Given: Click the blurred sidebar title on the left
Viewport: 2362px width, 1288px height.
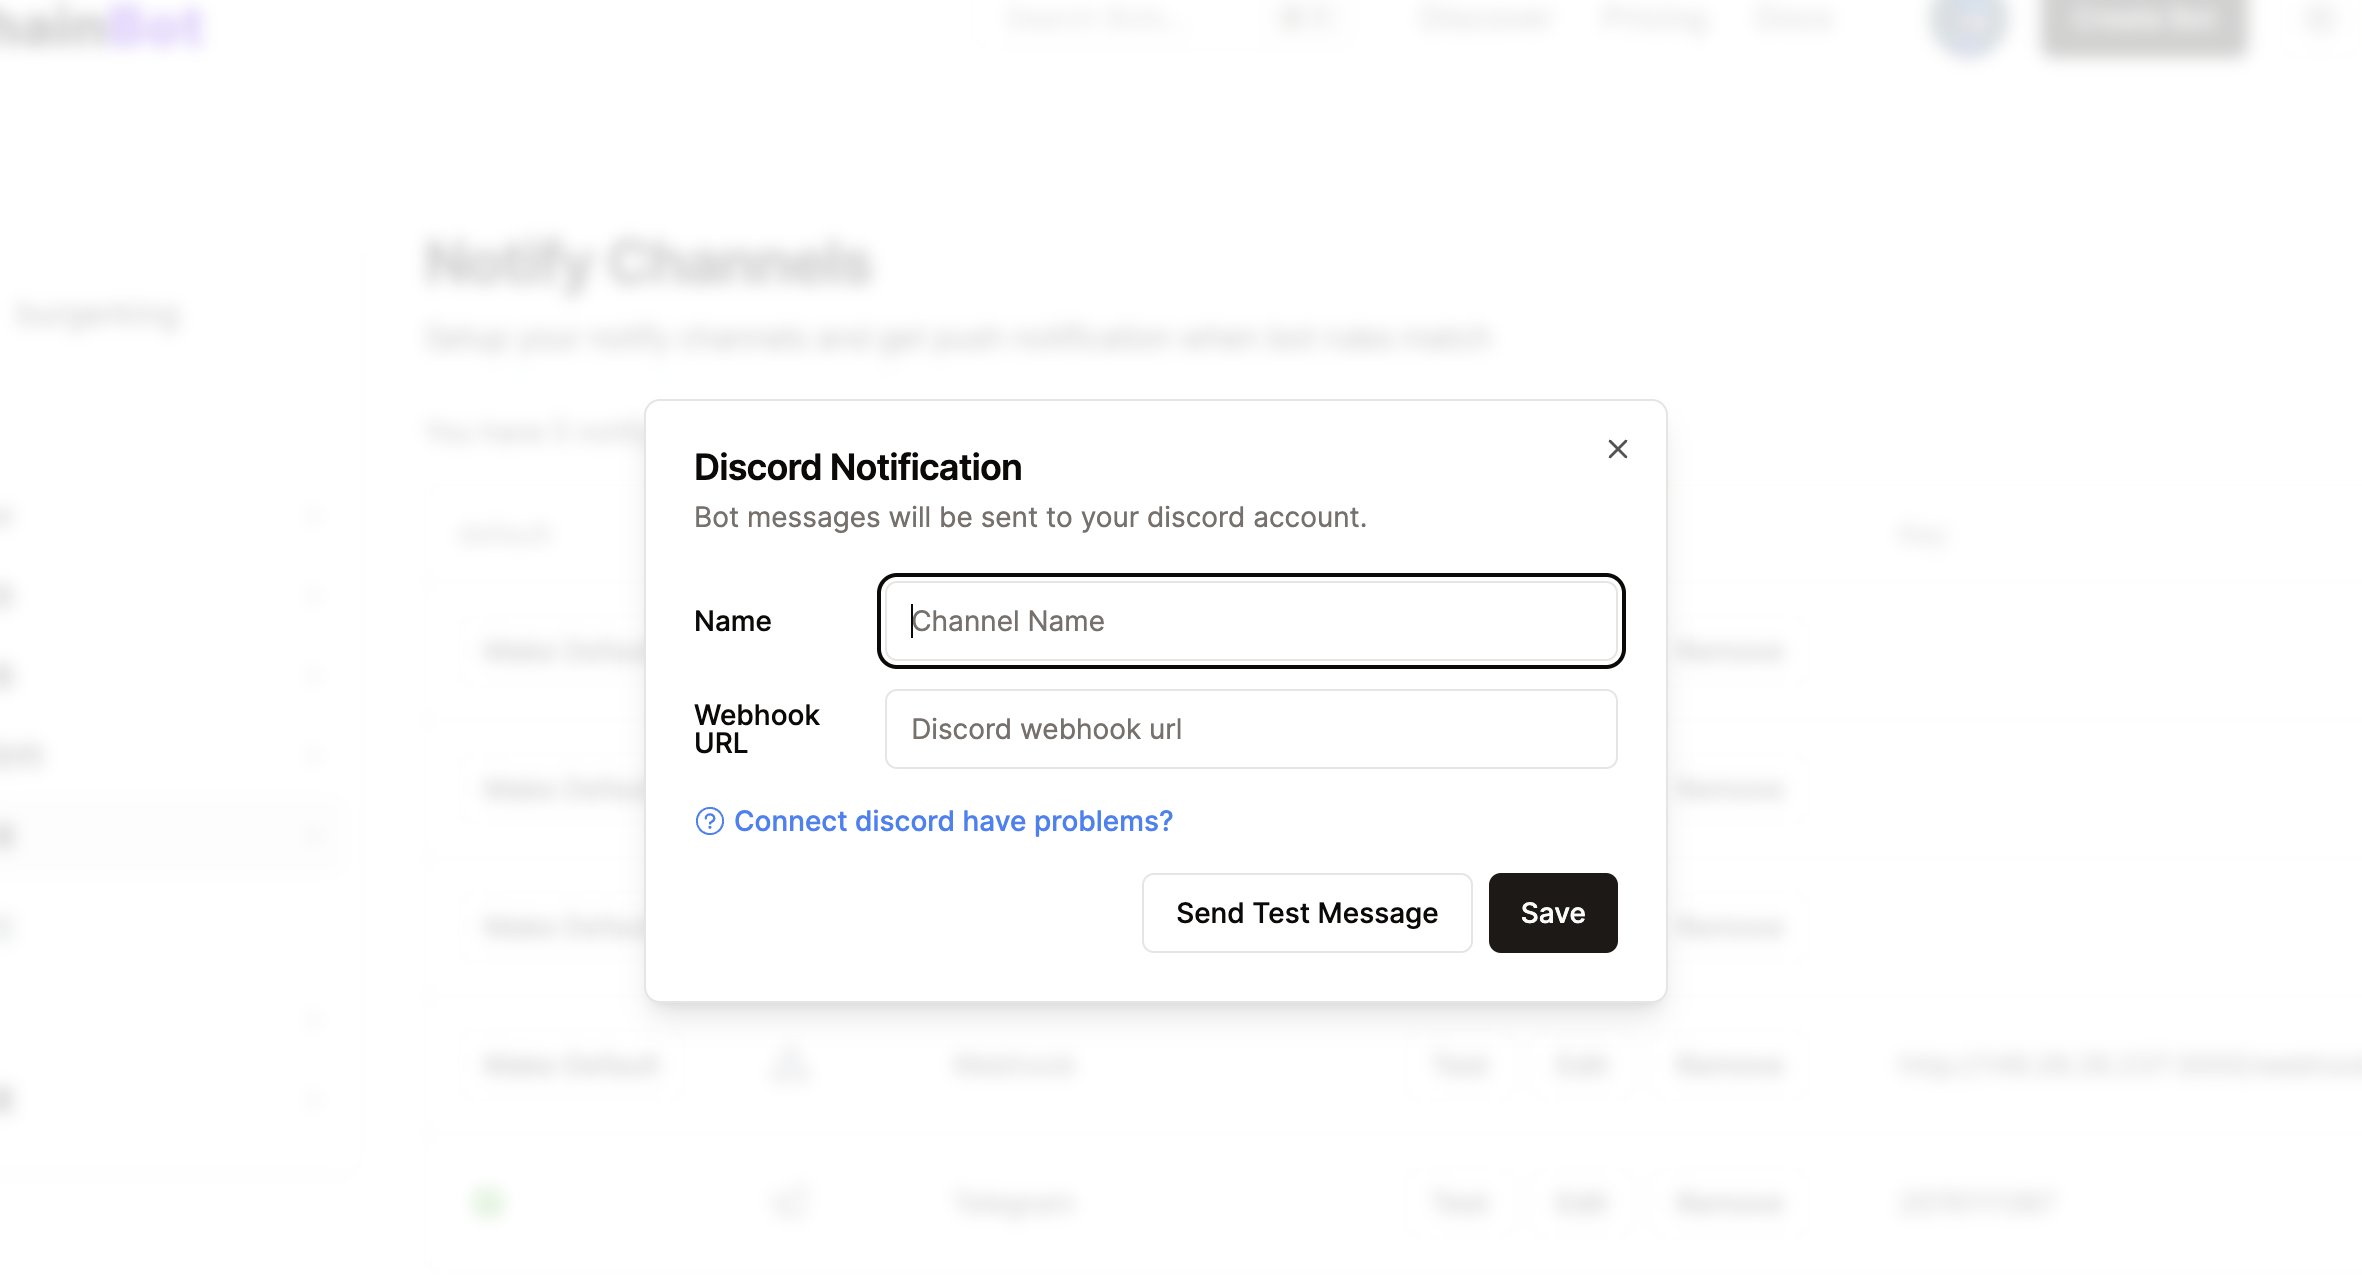Looking at the screenshot, I should click(x=98, y=315).
